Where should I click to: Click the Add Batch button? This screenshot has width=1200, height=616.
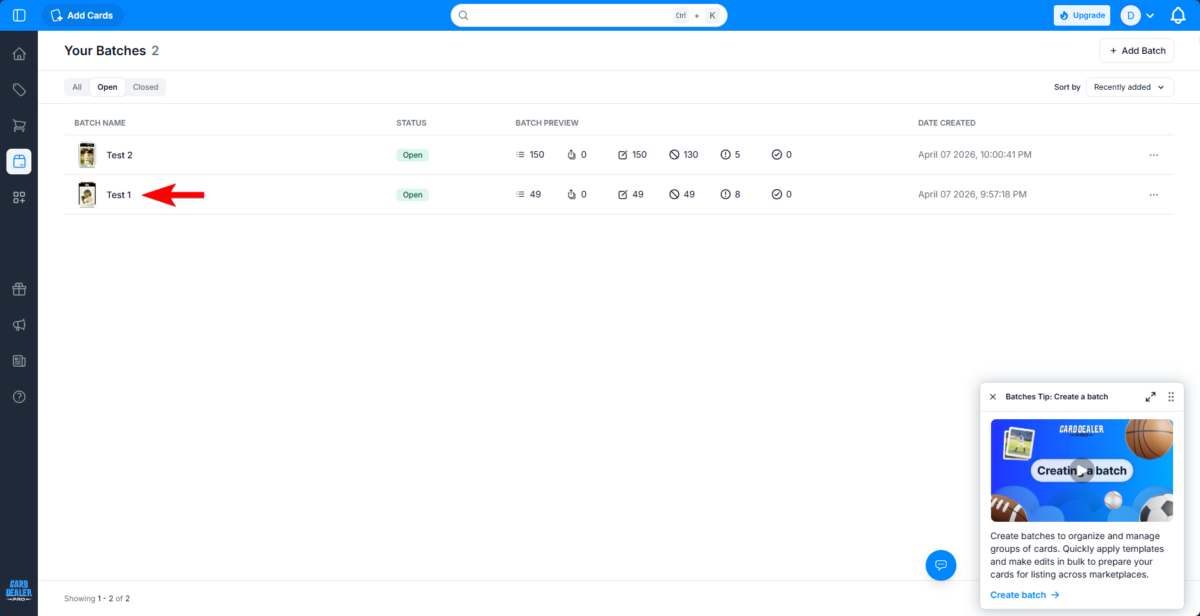[x=1136, y=51]
